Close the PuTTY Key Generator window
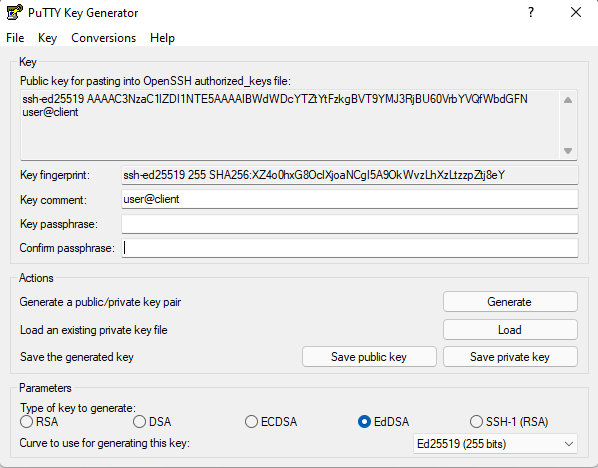The width and height of the screenshot is (598, 468). [x=576, y=13]
